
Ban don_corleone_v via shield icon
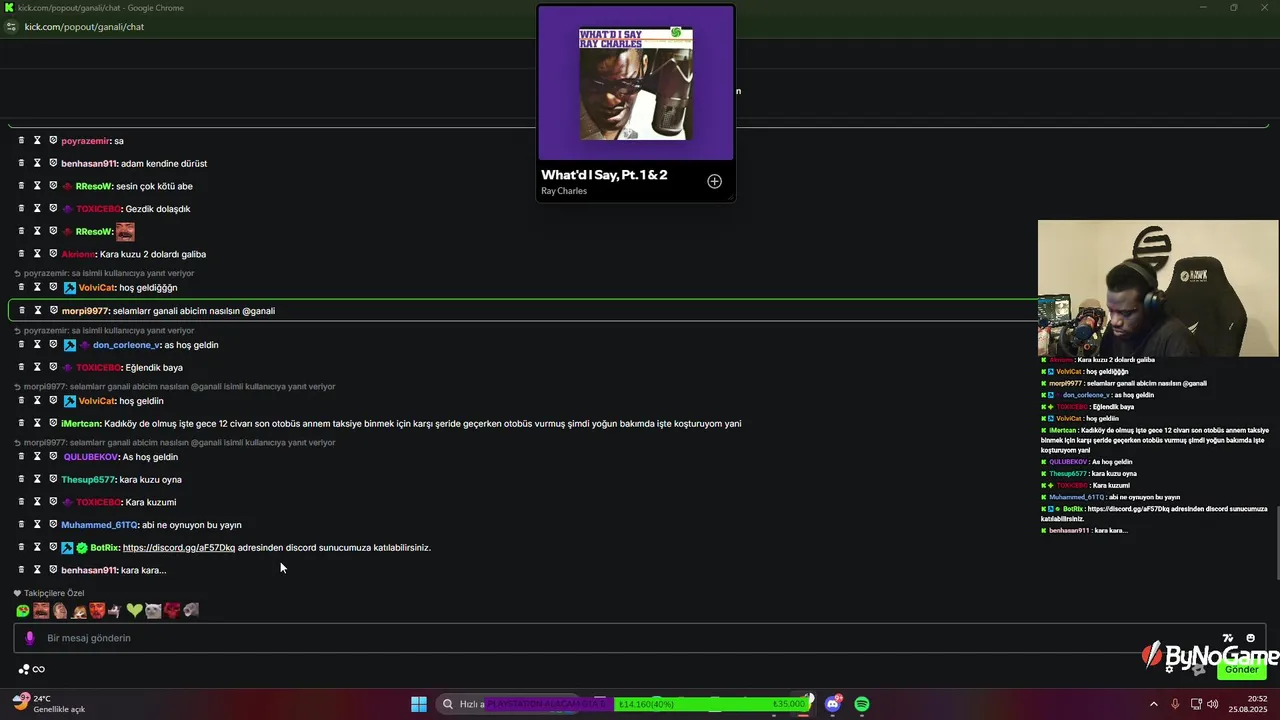pos(53,345)
